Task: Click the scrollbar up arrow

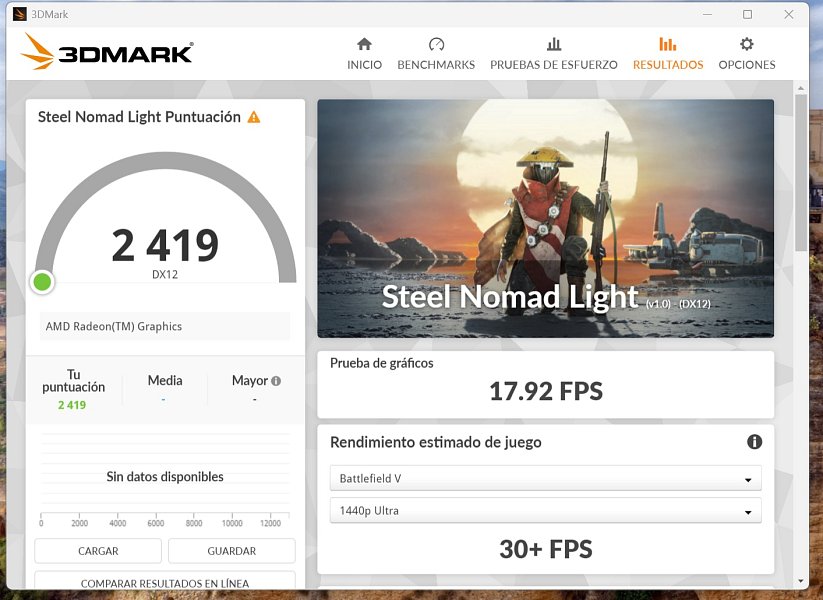Action: (800, 88)
